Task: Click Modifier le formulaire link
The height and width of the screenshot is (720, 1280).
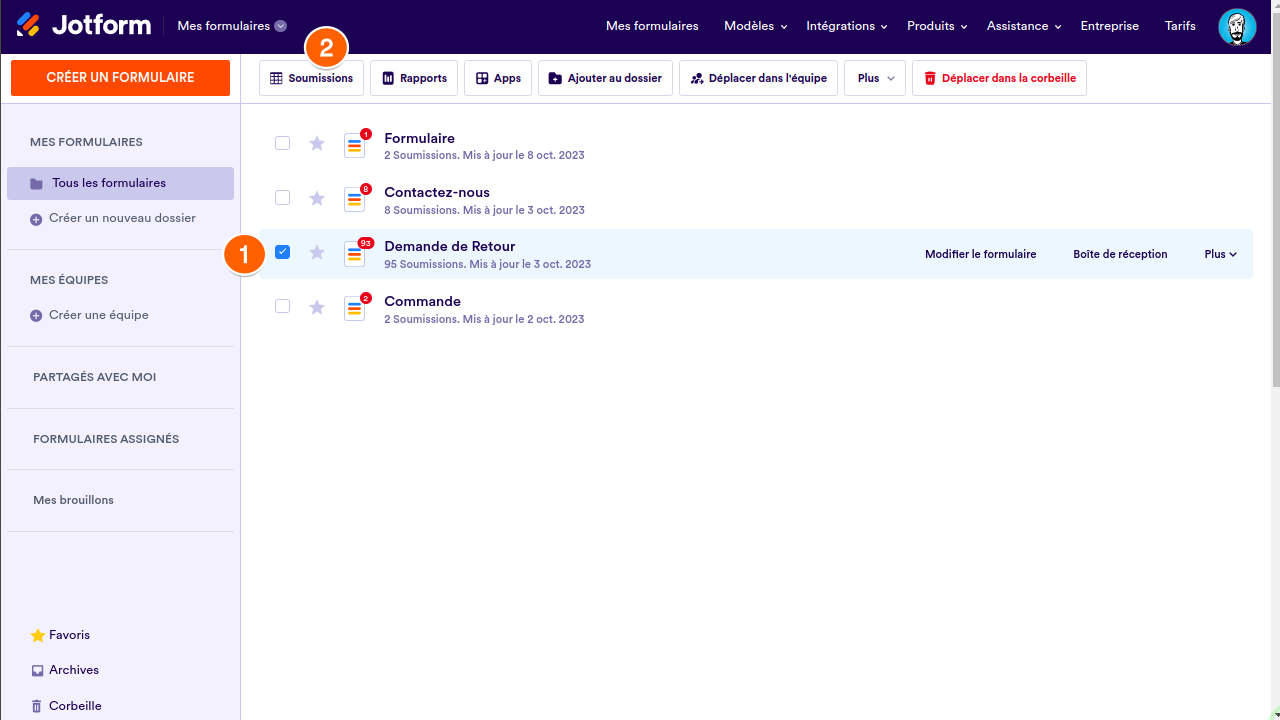Action: [x=980, y=254]
